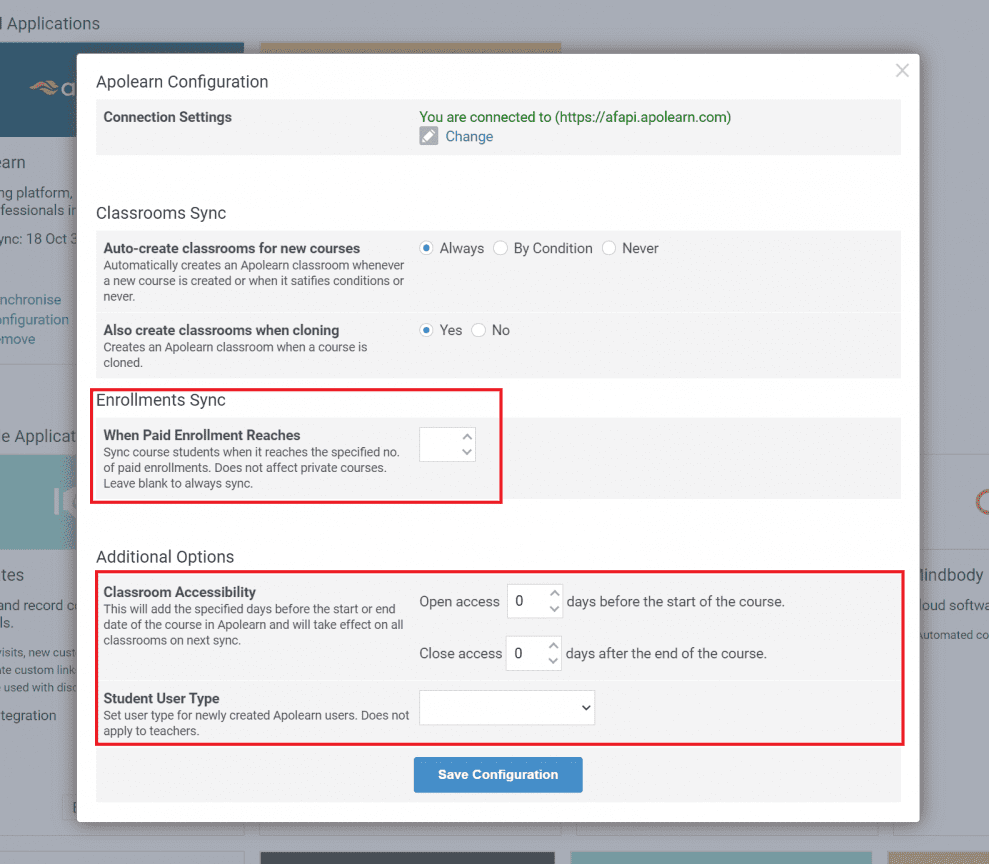Increment Open access days with up arrow
The width and height of the screenshot is (989, 864).
coord(554,594)
